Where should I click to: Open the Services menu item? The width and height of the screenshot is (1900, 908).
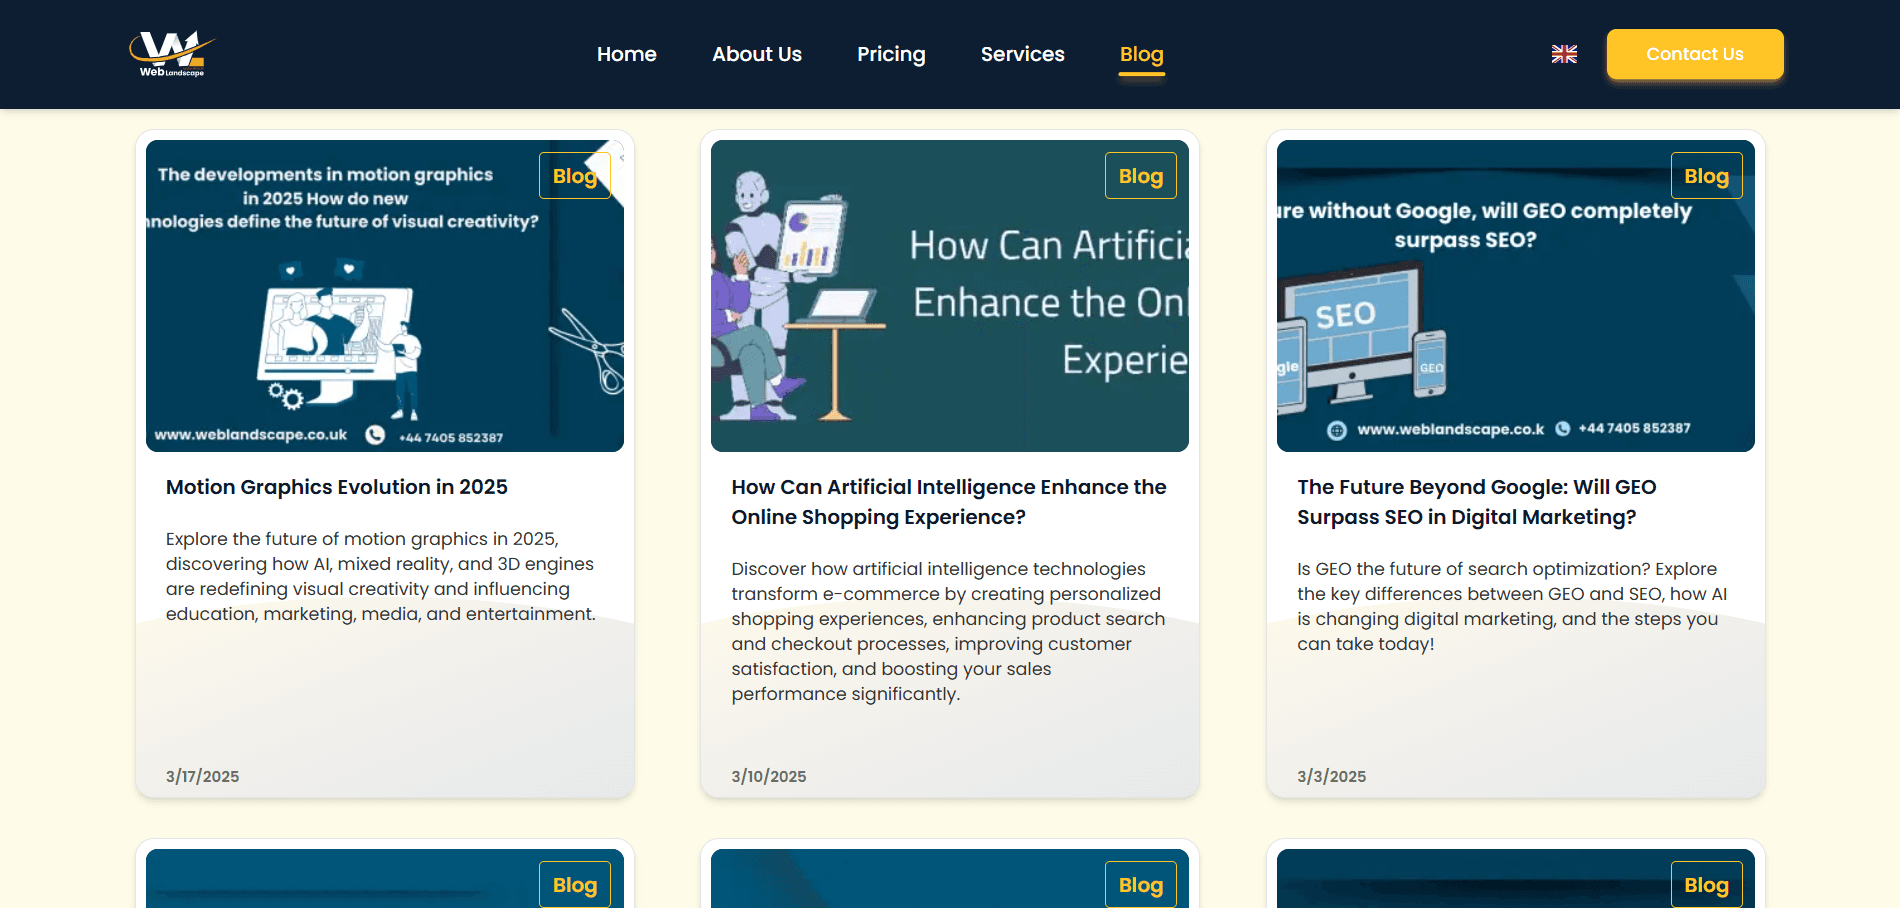point(1022,54)
